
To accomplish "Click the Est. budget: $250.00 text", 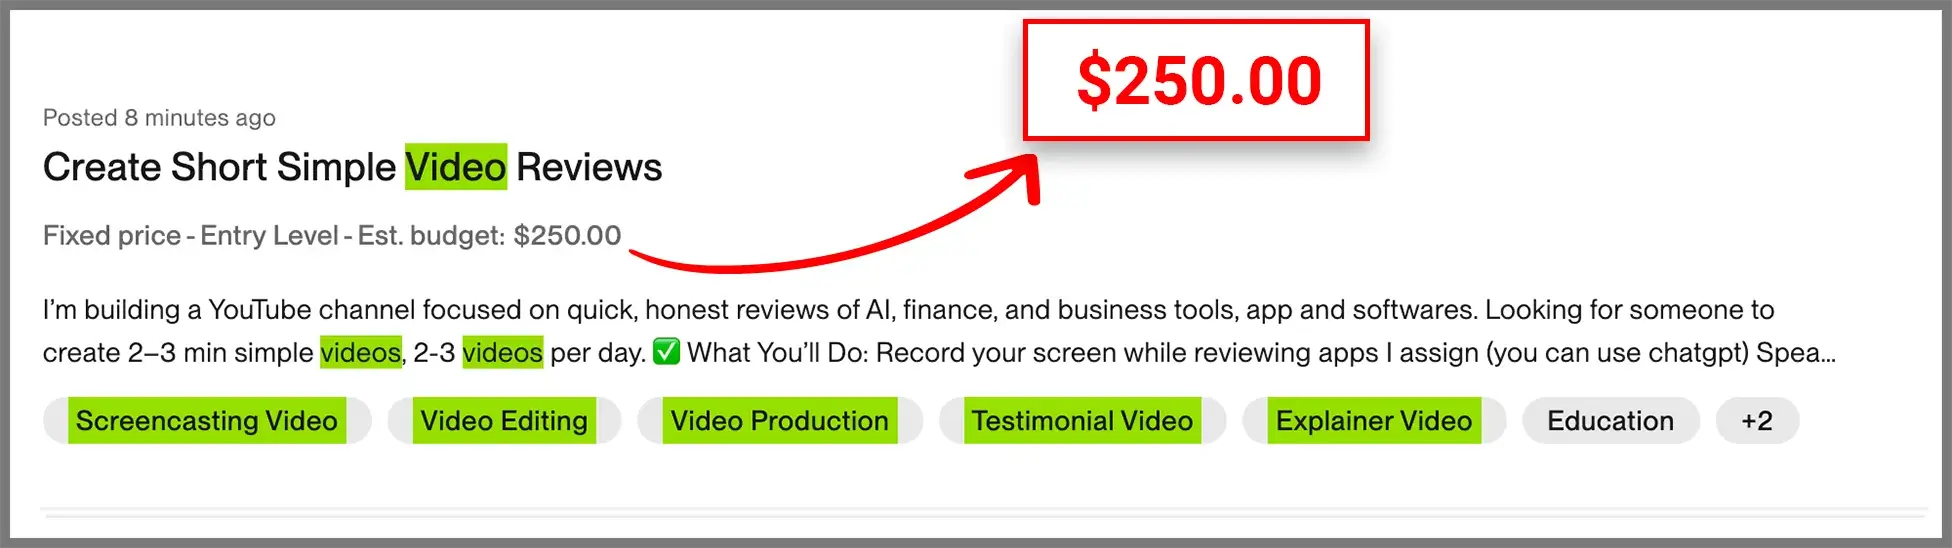I will pyautogui.click(x=489, y=235).
